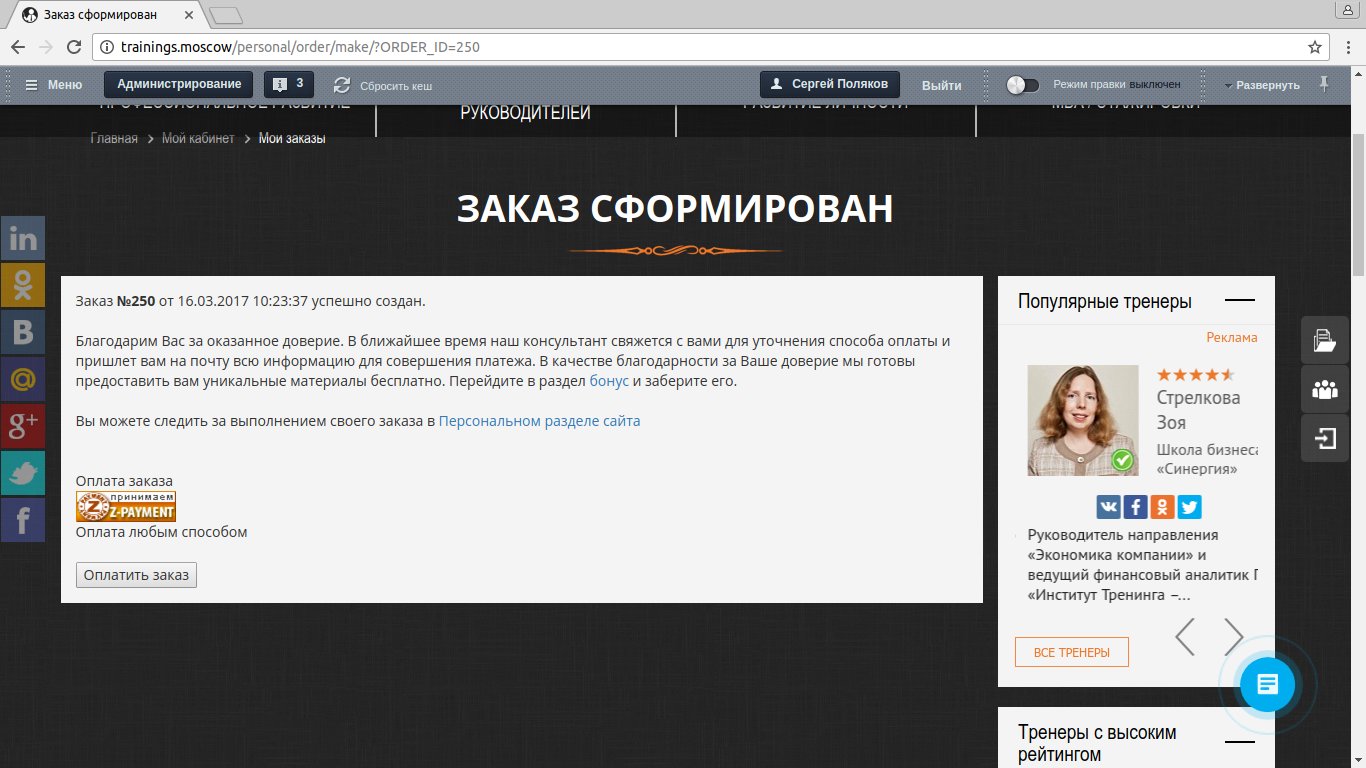Go to Мой кабинет breadcrumb
Viewport: 1366px width, 768px height.
point(198,138)
